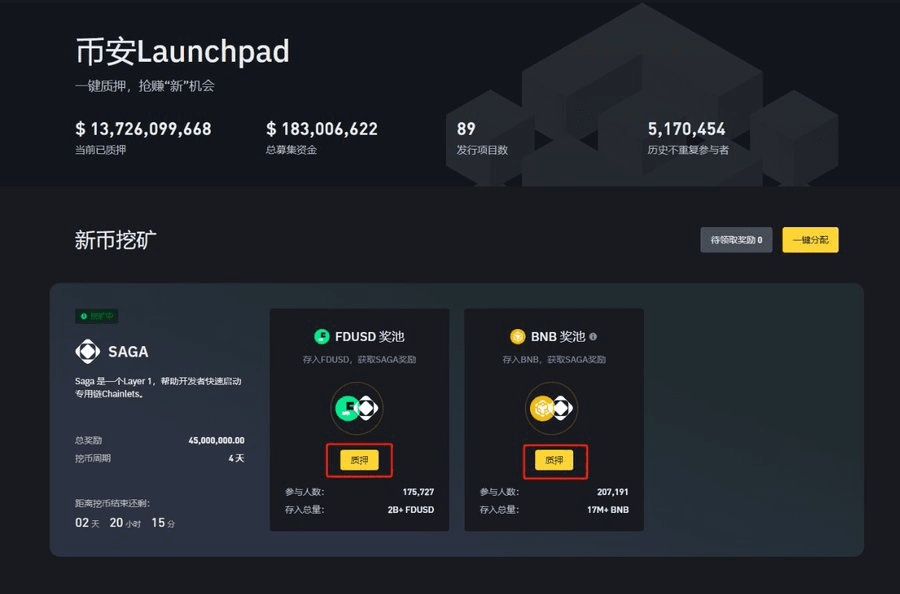Image resolution: width=900 pixels, height=594 pixels.
Task: Click the BNB and SAGA paired token icon
Action: click(x=551, y=409)
